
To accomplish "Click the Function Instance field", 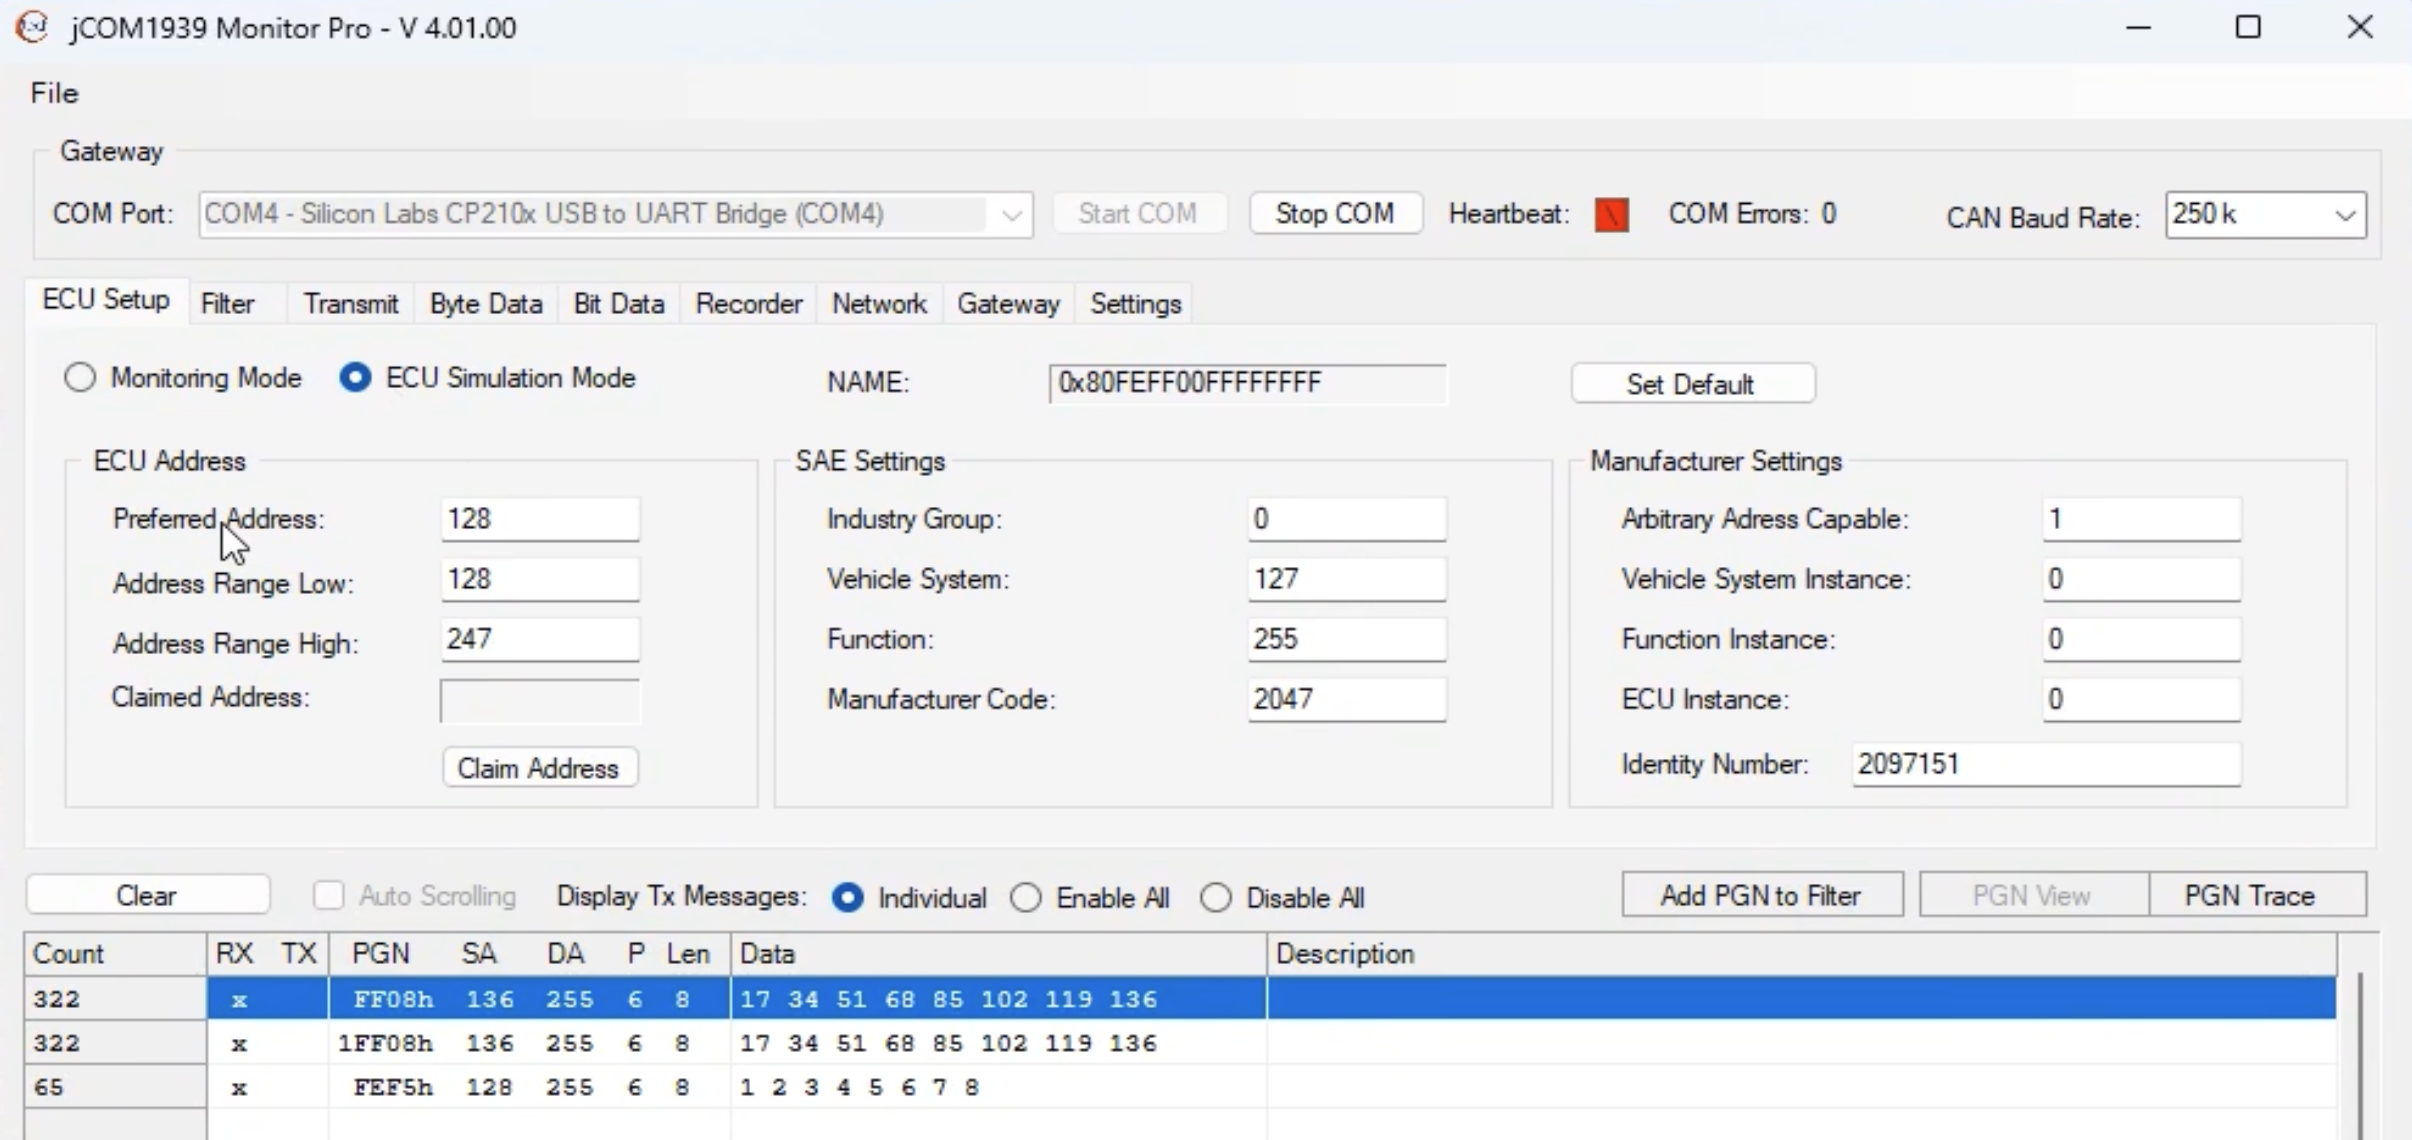I will [2141, 639].
